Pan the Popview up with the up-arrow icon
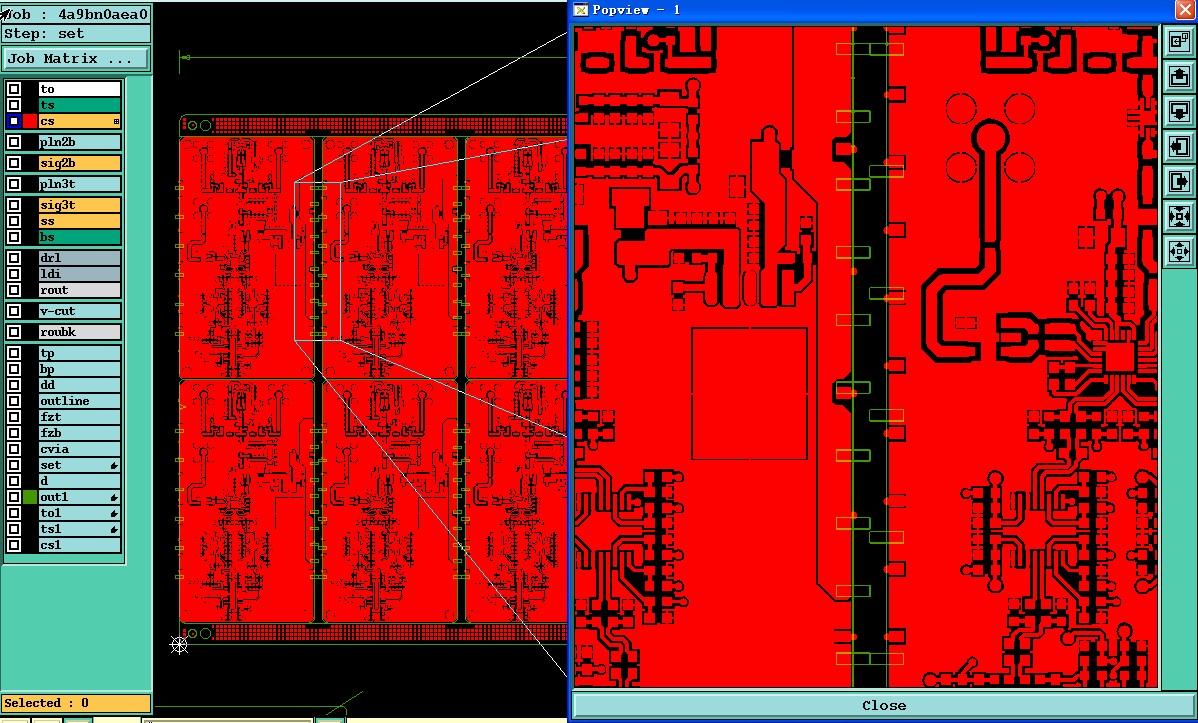 tap(1179, 76)
